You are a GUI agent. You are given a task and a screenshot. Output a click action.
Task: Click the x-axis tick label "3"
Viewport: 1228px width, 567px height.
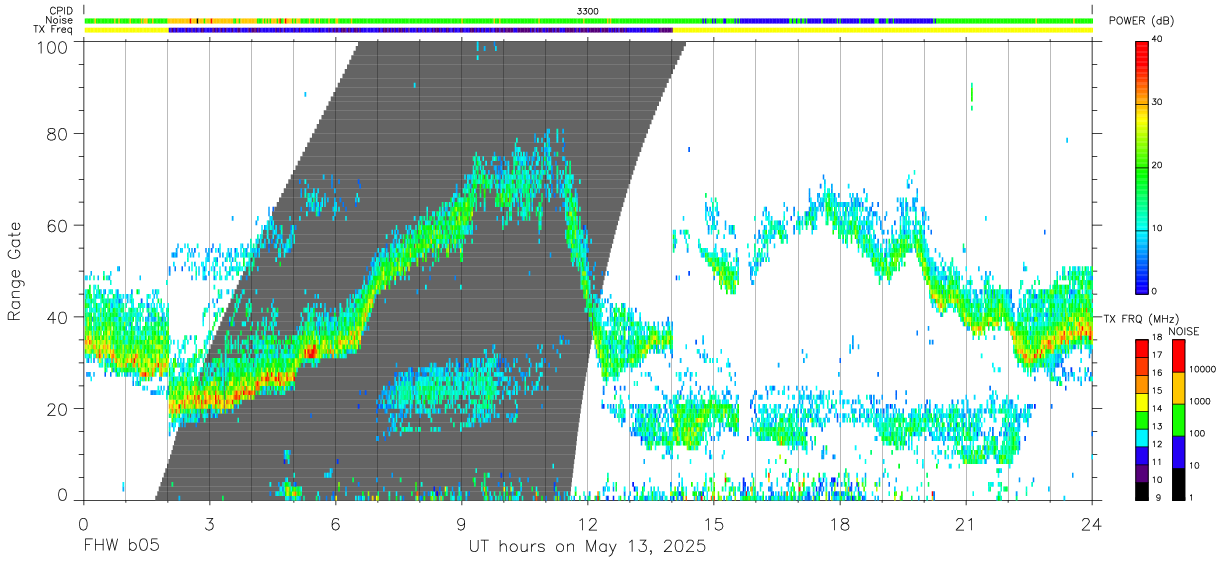pyautogui.click(x=210, y=524)
